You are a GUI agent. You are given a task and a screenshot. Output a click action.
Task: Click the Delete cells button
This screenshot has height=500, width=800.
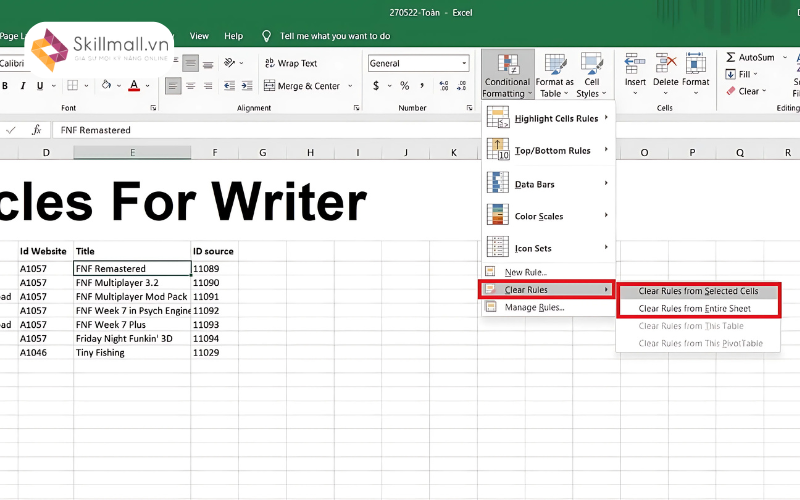[x=665, y=75]
